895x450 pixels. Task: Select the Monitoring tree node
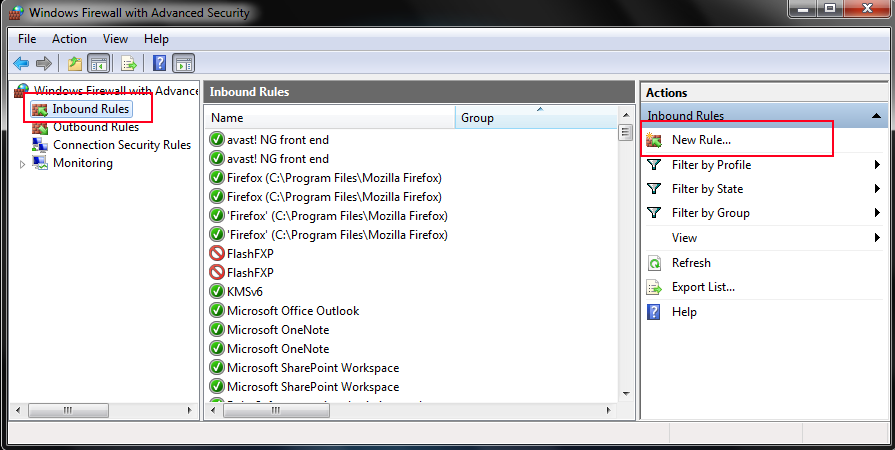pos(83,163)
